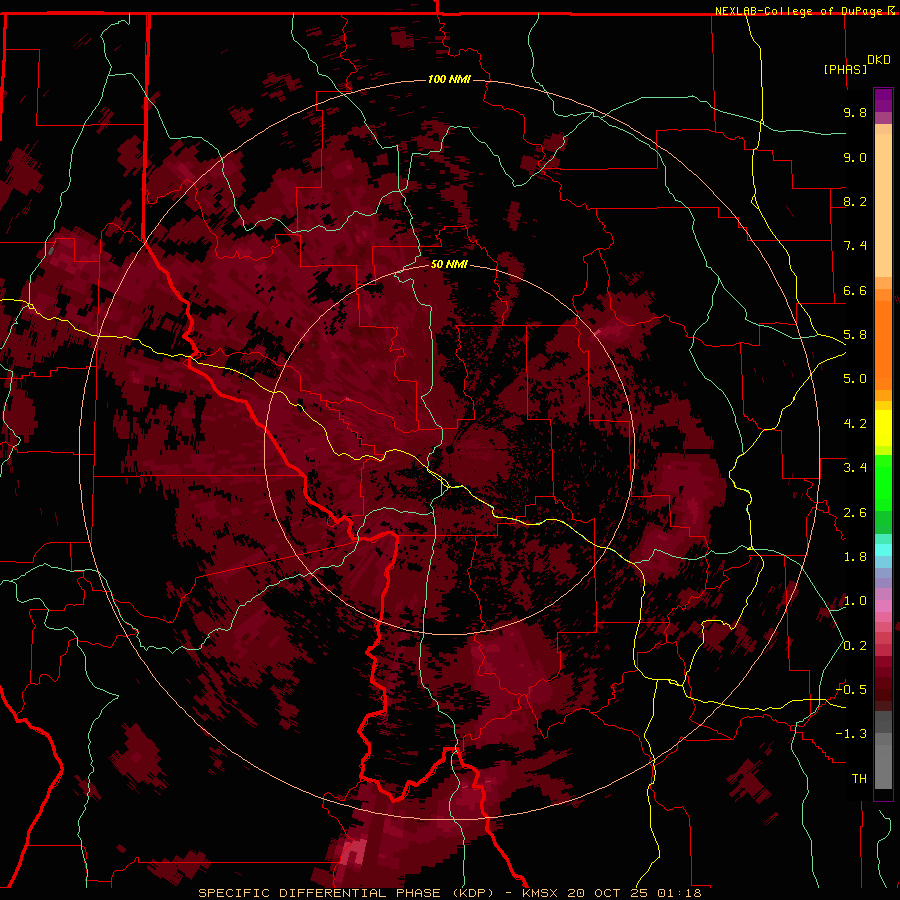This screenshot has height=900, width=900.
Task: Click the 5.0 scale value
Action: [855, 379]
